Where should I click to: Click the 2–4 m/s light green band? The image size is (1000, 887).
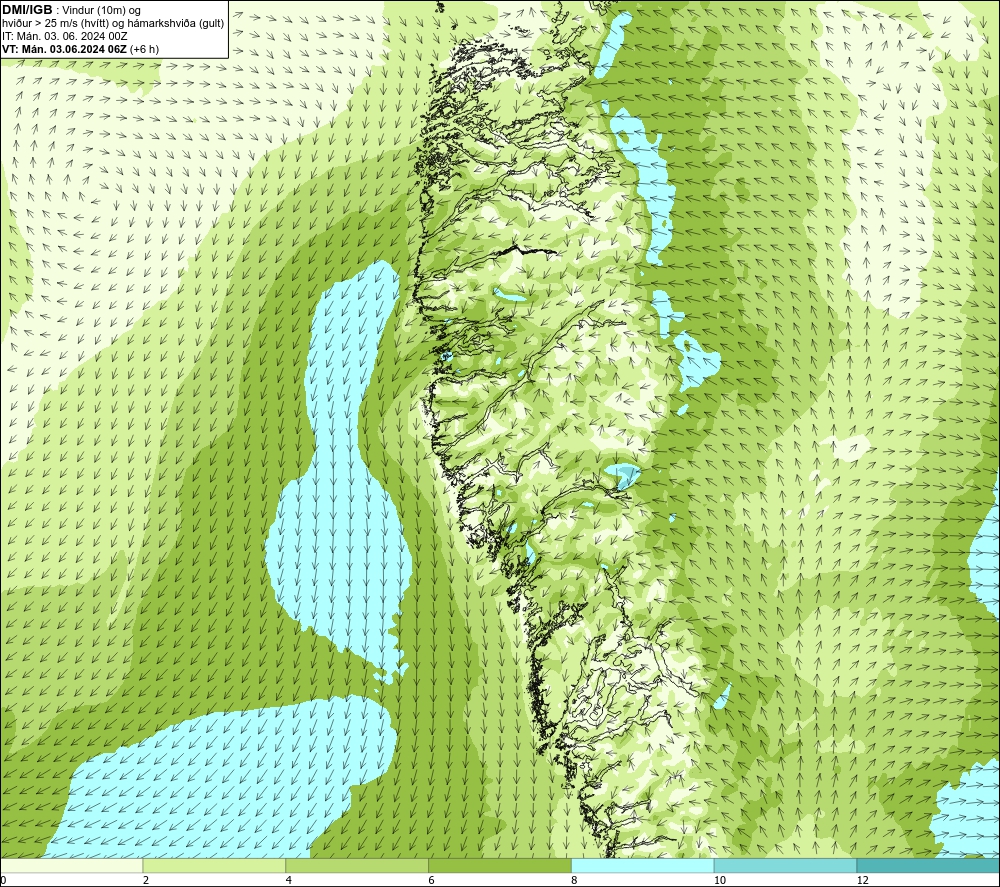(x=214, y=865)
